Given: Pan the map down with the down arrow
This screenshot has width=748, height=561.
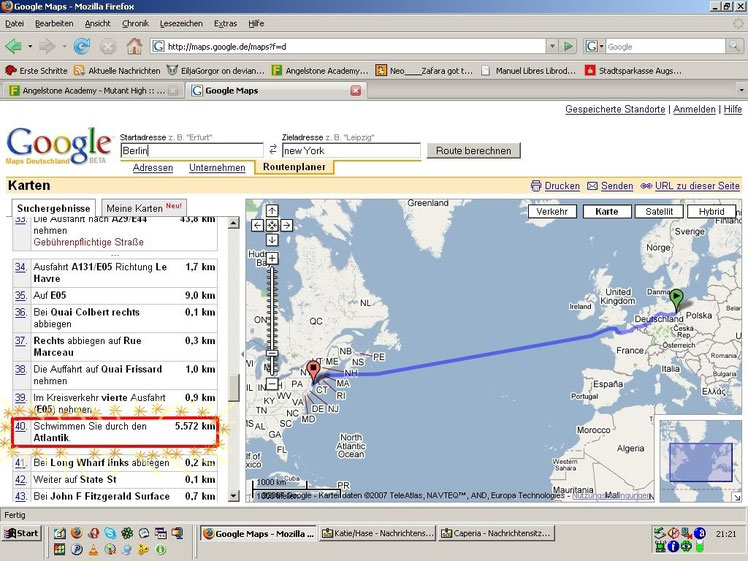Looking at the screenshot, I should coord(272,239).
